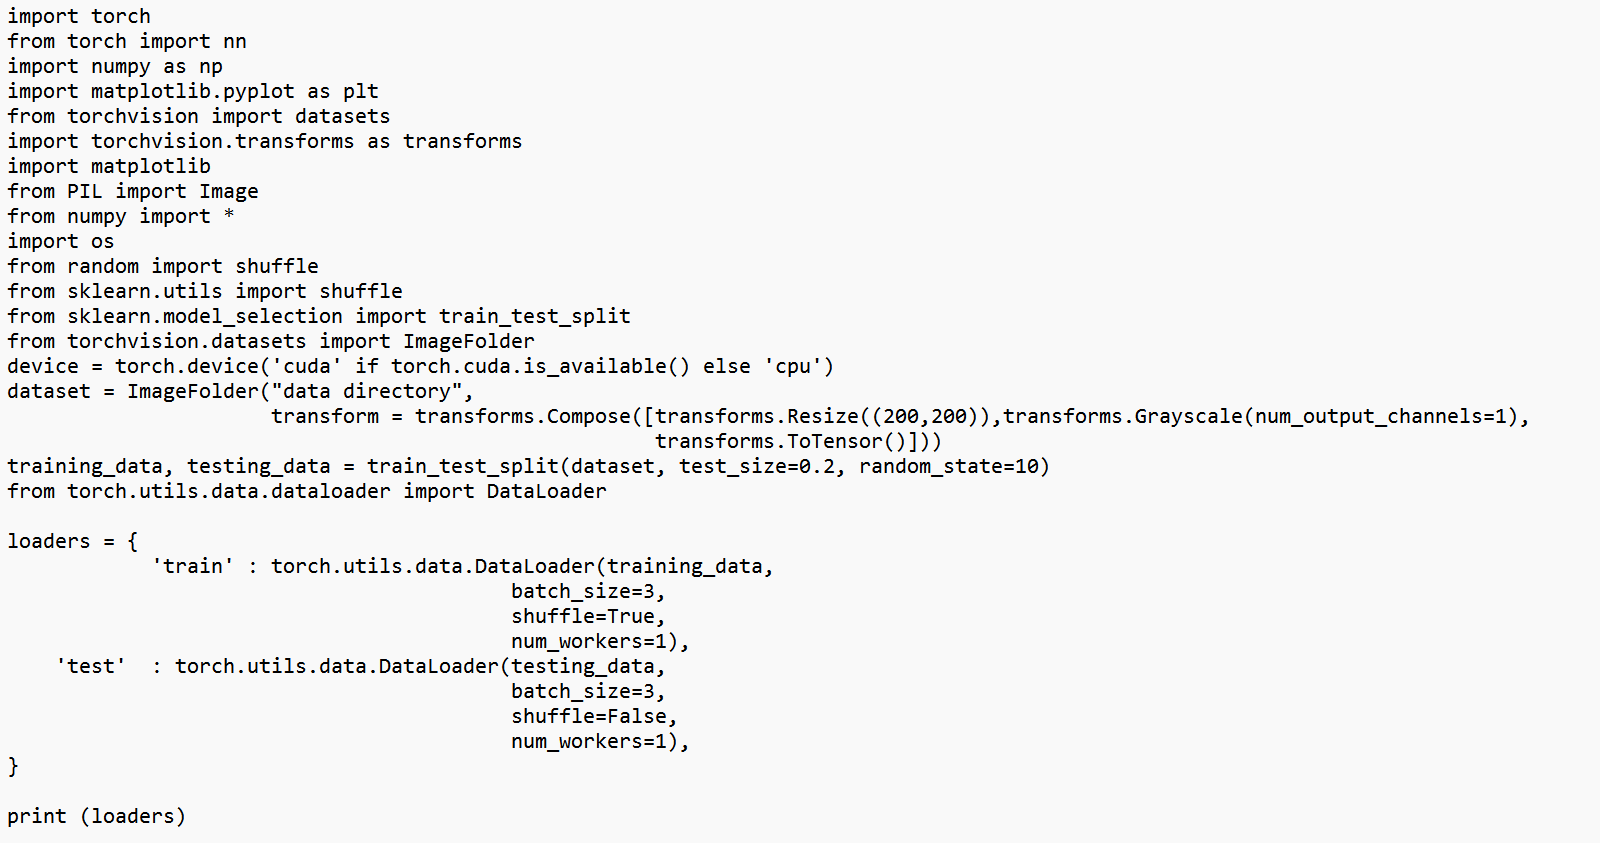Viewport: 1600px width, 843px height.
Task: Click 'from PIL import Image' line
Action: (x=133, y=192)
